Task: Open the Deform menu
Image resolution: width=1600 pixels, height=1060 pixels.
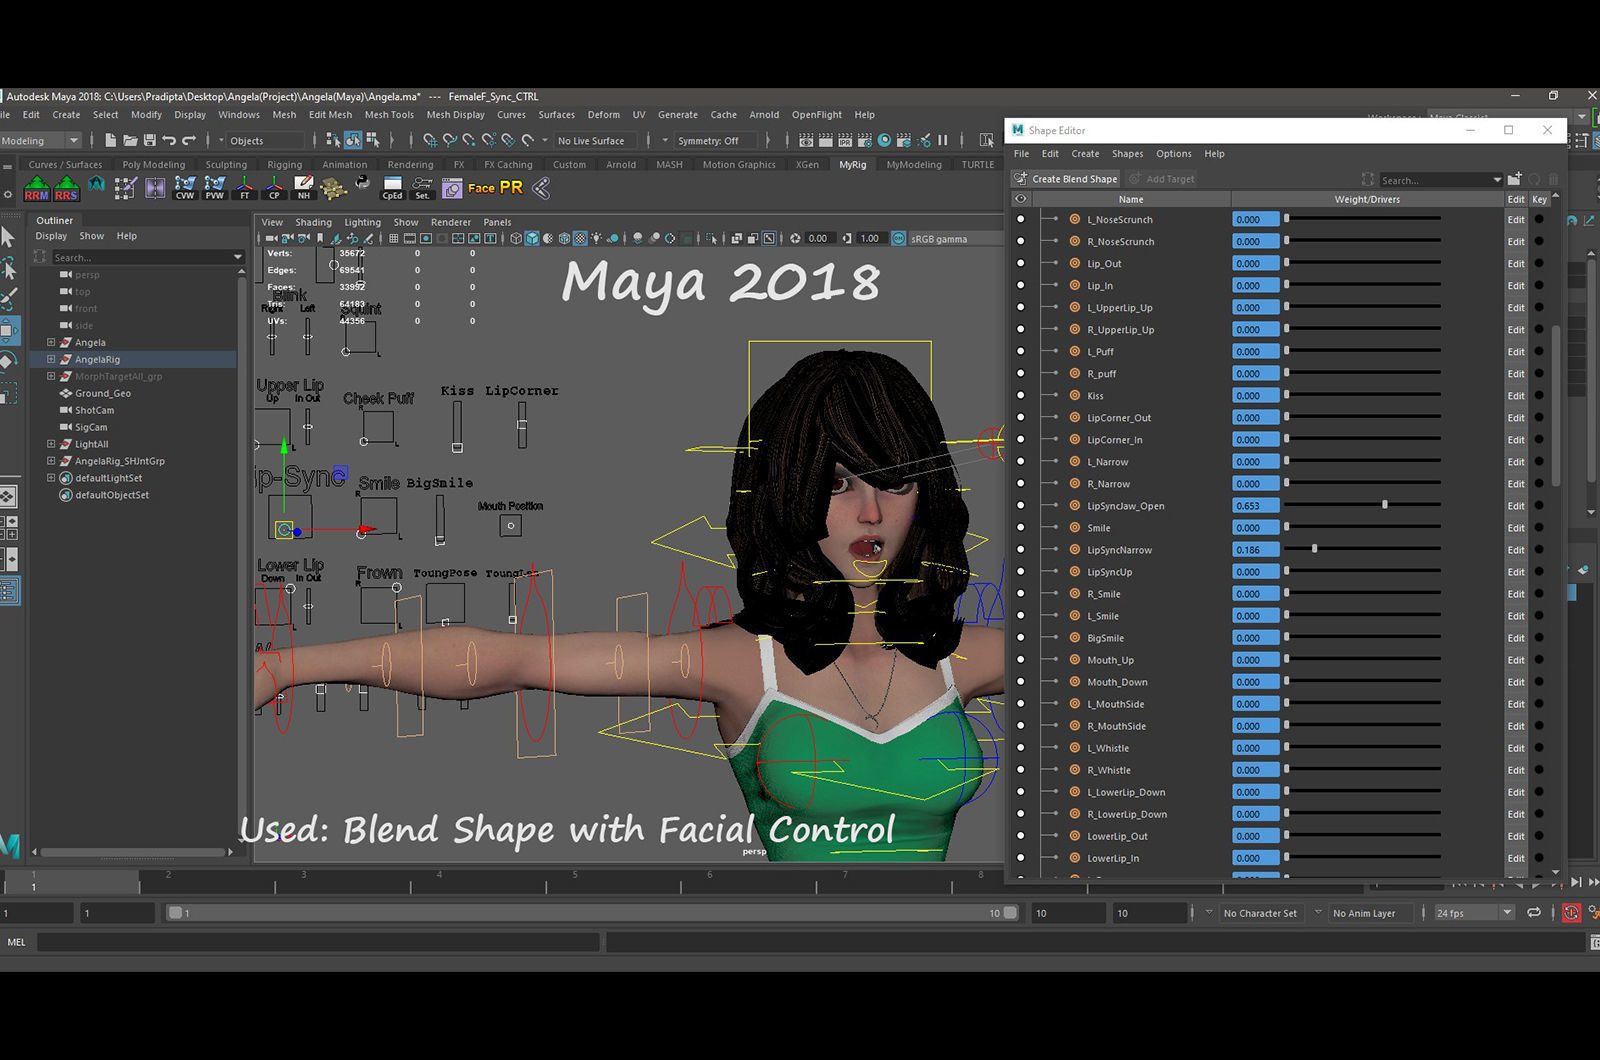Action: (x=603, y=115)
